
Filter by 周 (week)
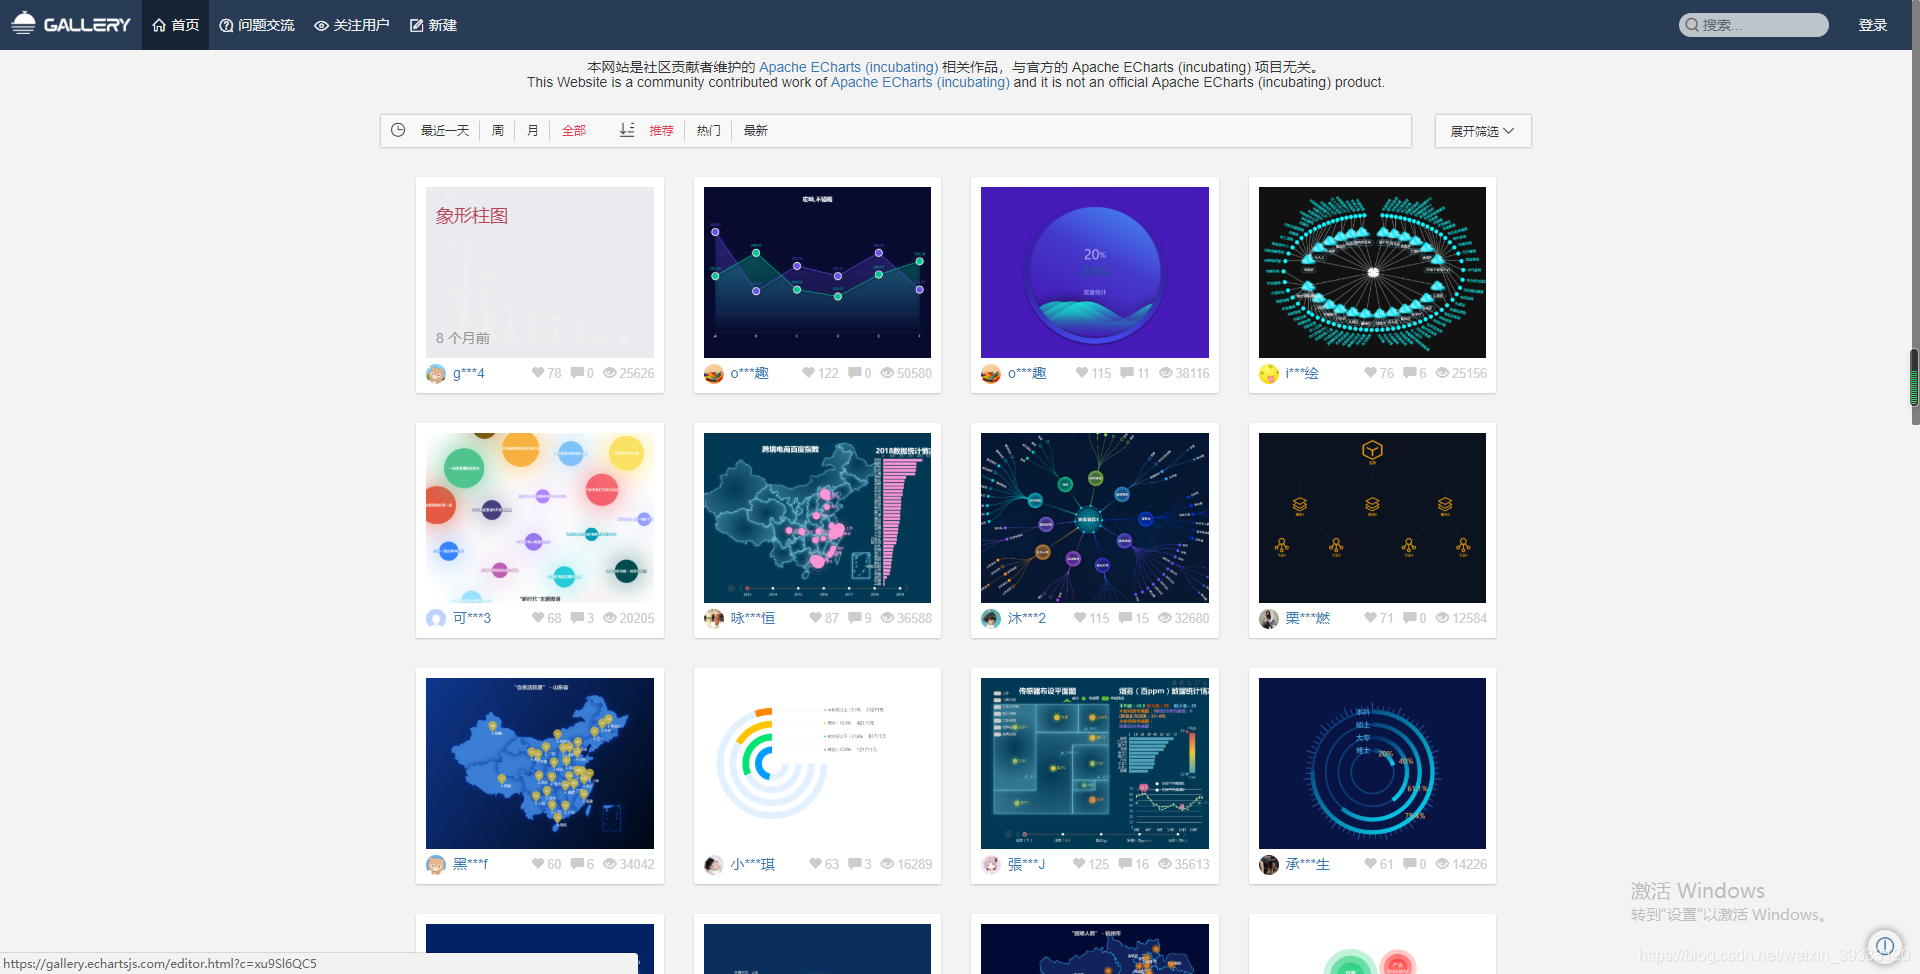click(x=498, y=130)
